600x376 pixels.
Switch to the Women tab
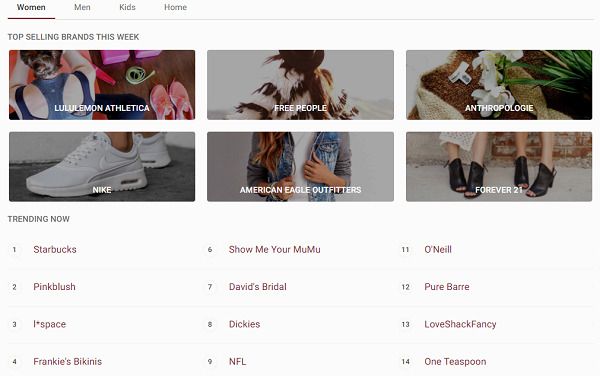[x=31, y=7]
